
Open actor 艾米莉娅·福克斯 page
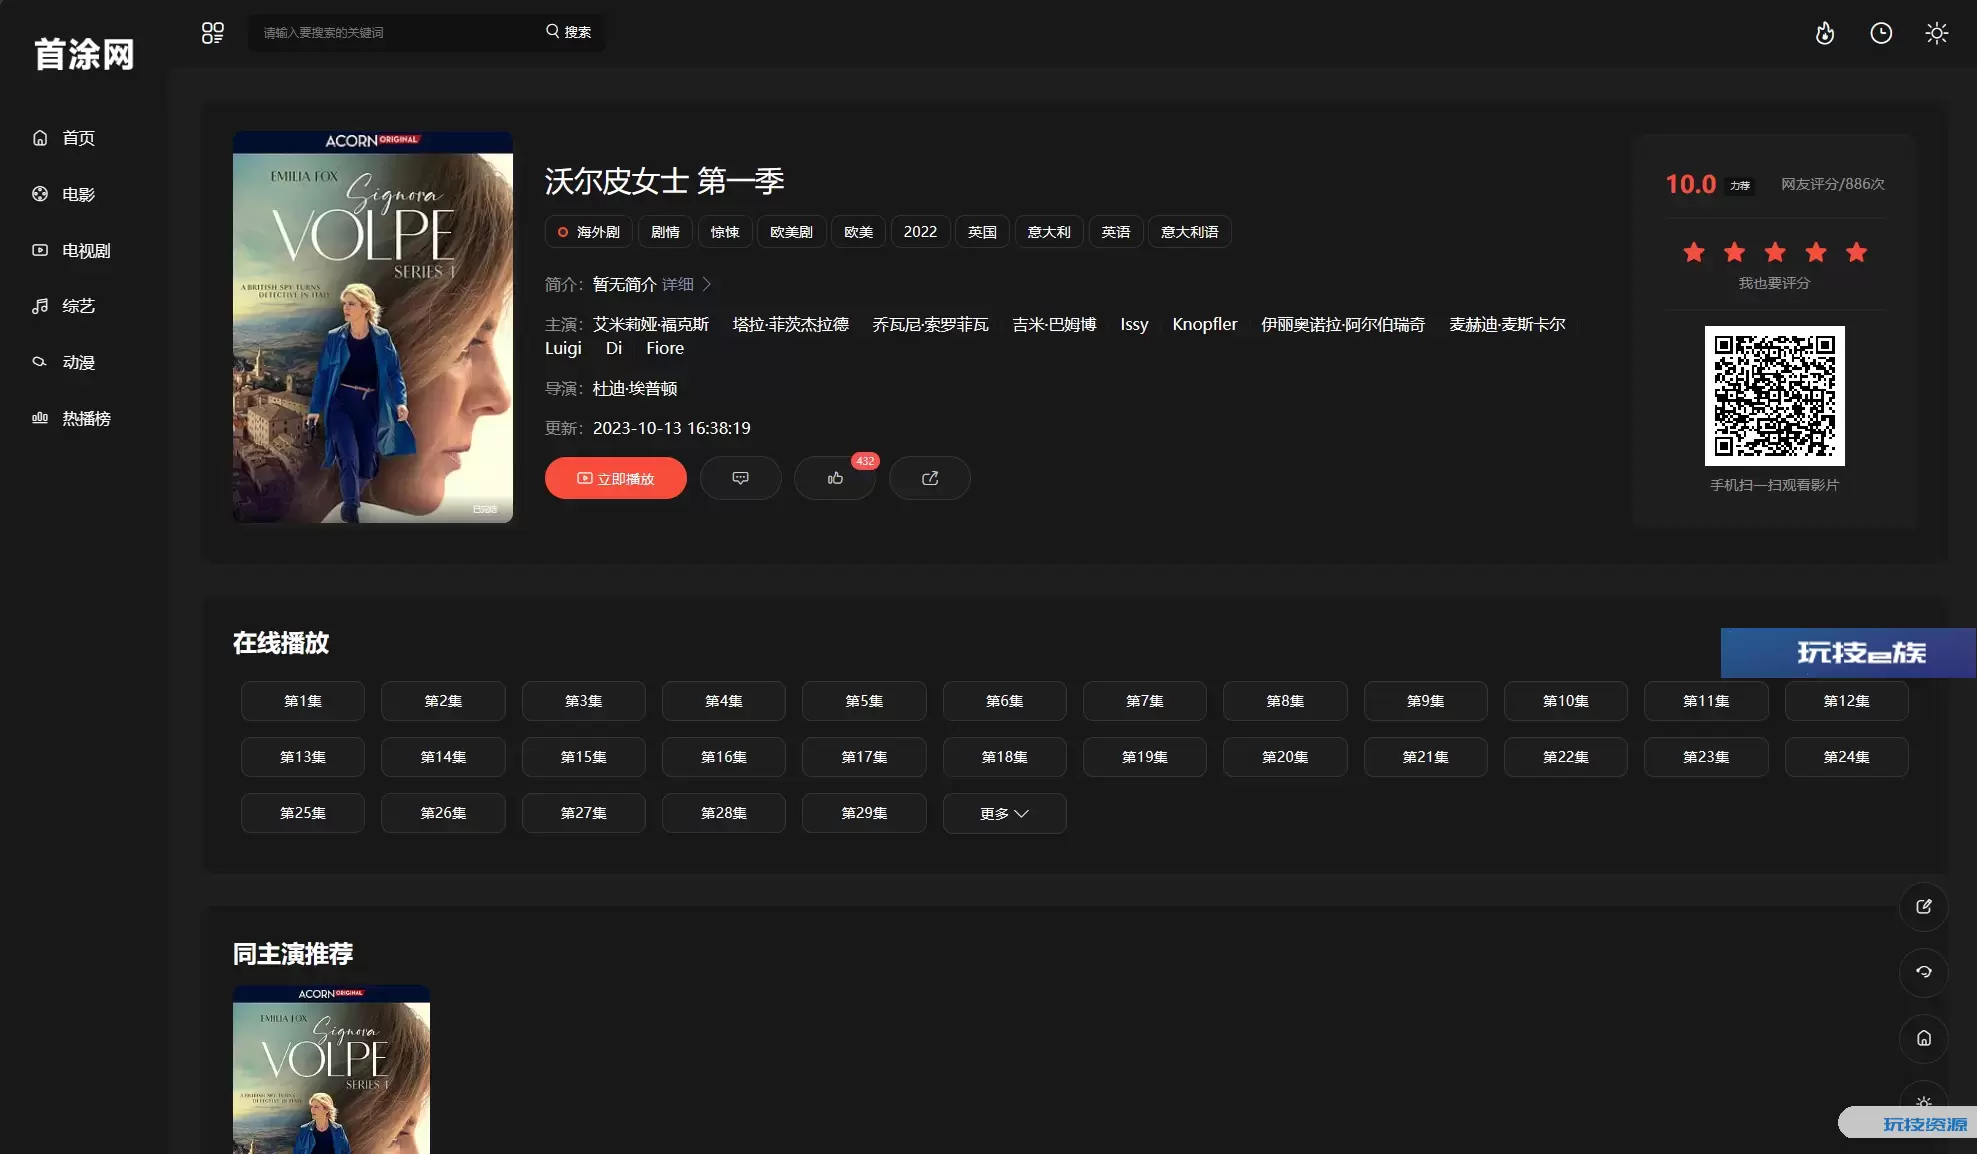(651, 324)
